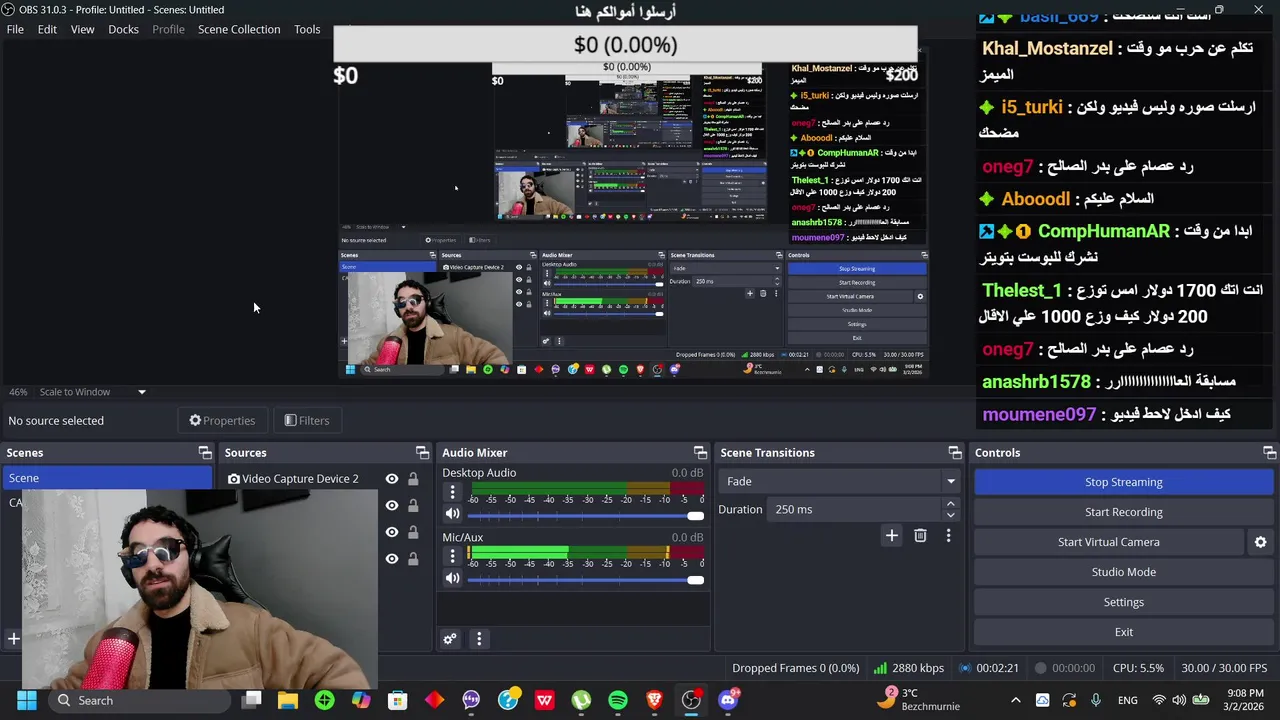Open advanced audio properties gear icon
1280x720 pixels.
pos(450,639)
